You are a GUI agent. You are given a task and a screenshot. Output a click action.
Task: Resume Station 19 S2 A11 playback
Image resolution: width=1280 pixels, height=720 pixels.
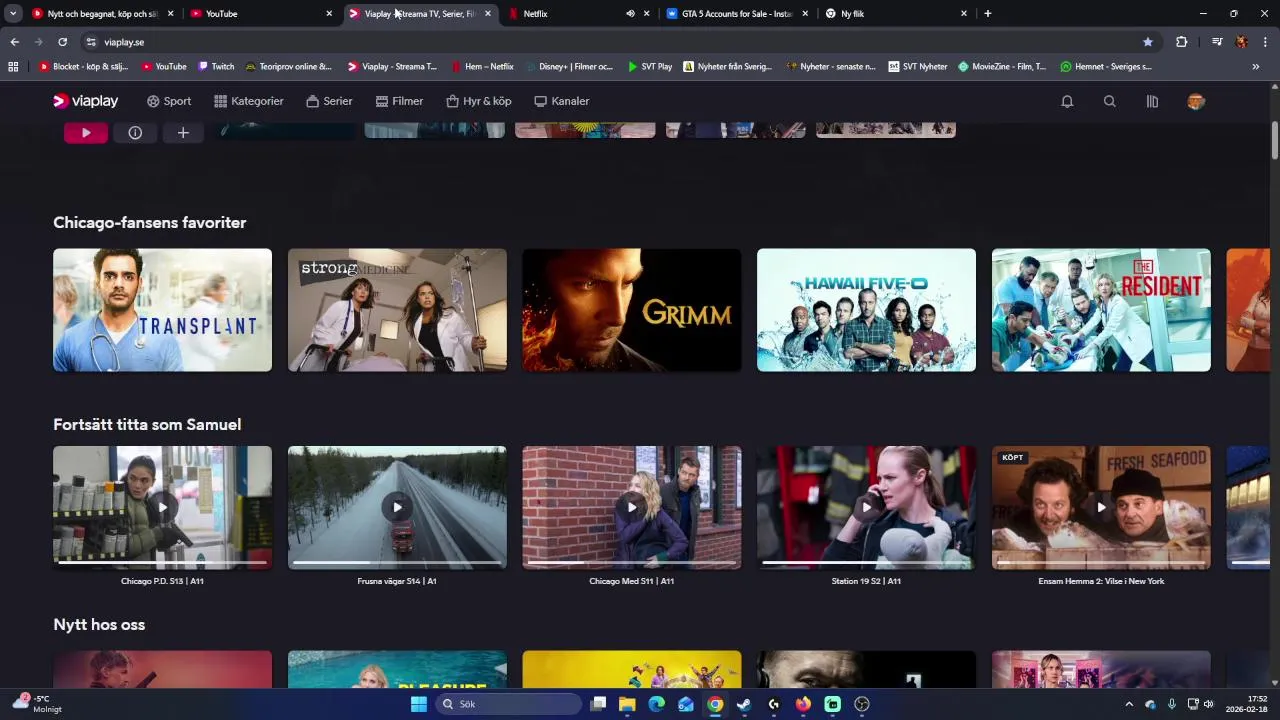pos(866,508)
